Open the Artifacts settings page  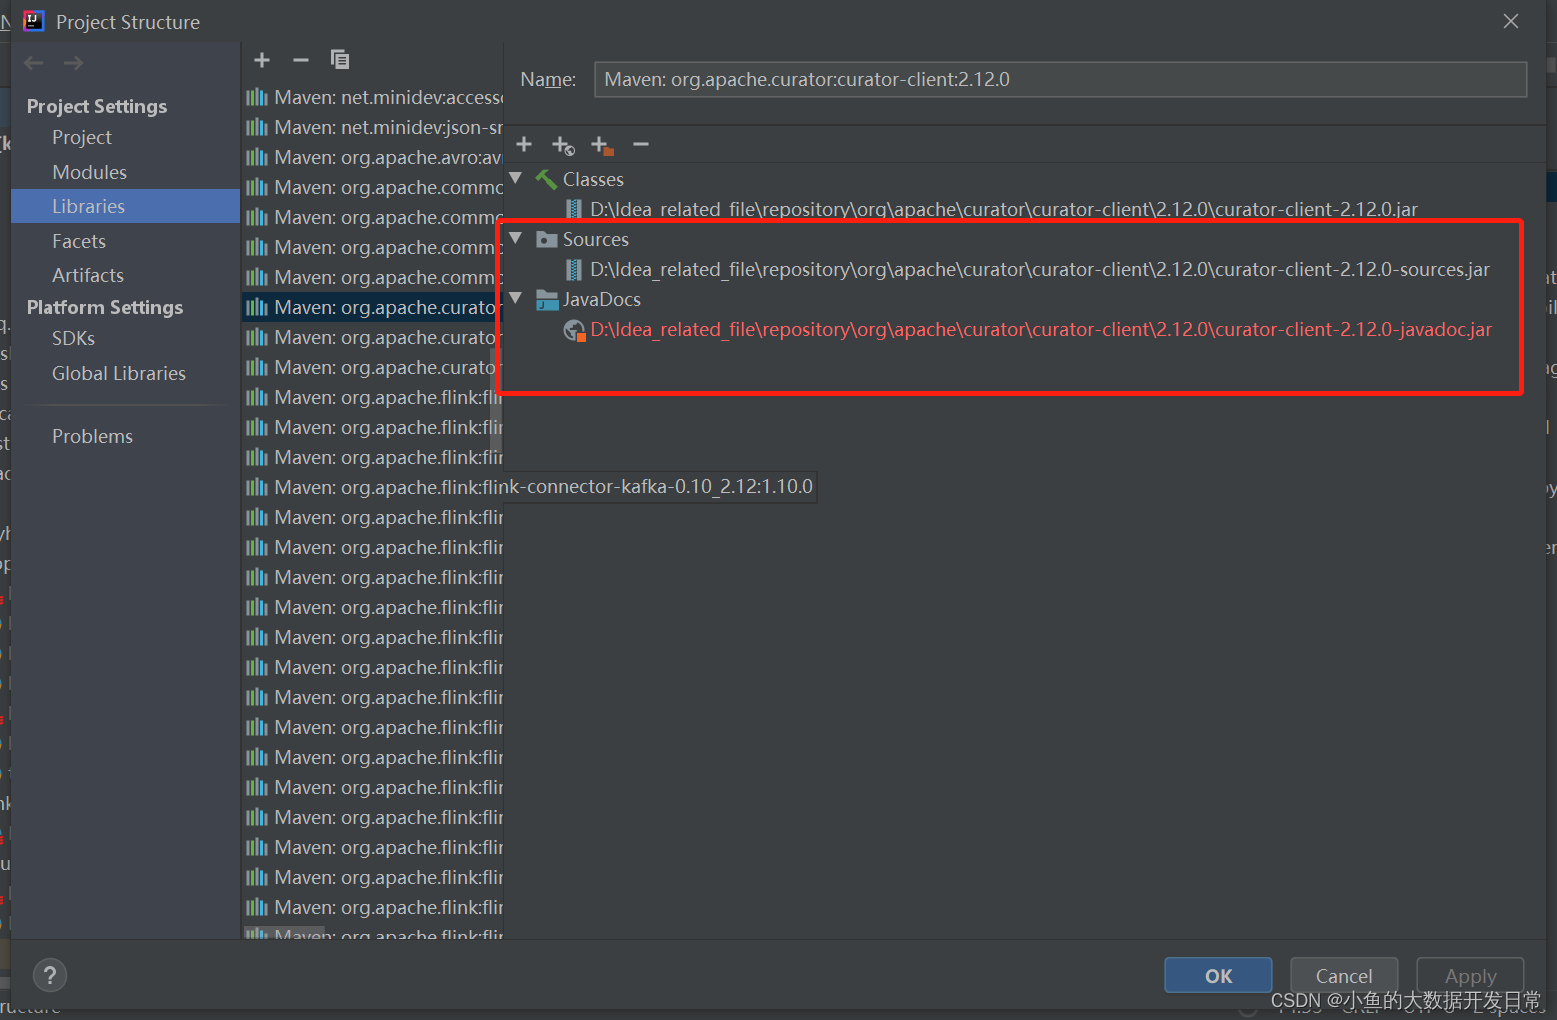[88, 275]
